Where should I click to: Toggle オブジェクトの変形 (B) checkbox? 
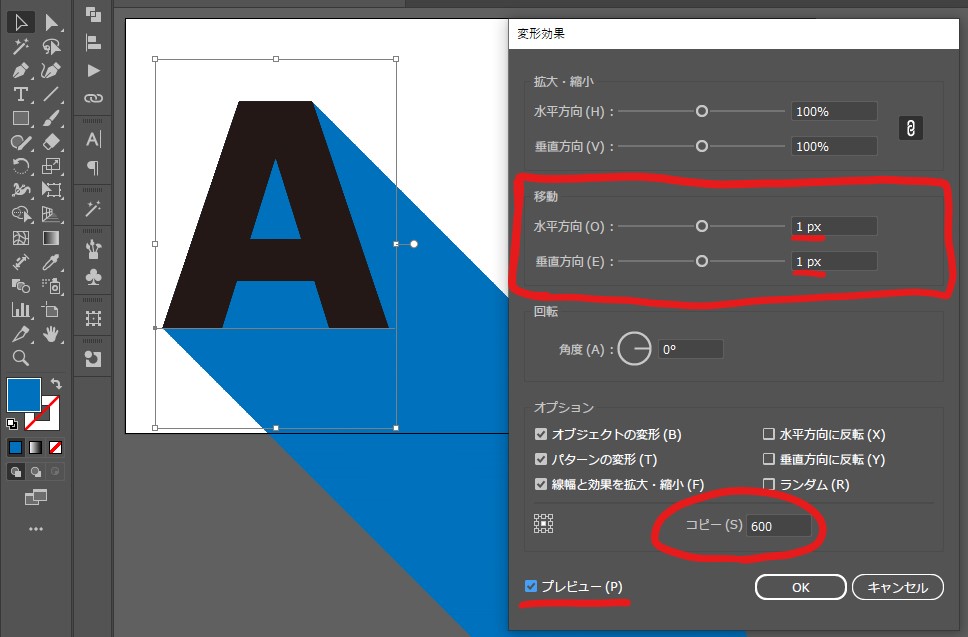click(x=541, y=434)
